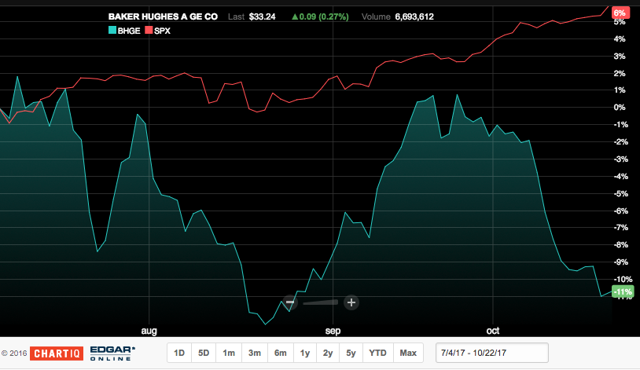
Task: Click the zoom slider bar between minus and plus
Action: pos(320,302)
